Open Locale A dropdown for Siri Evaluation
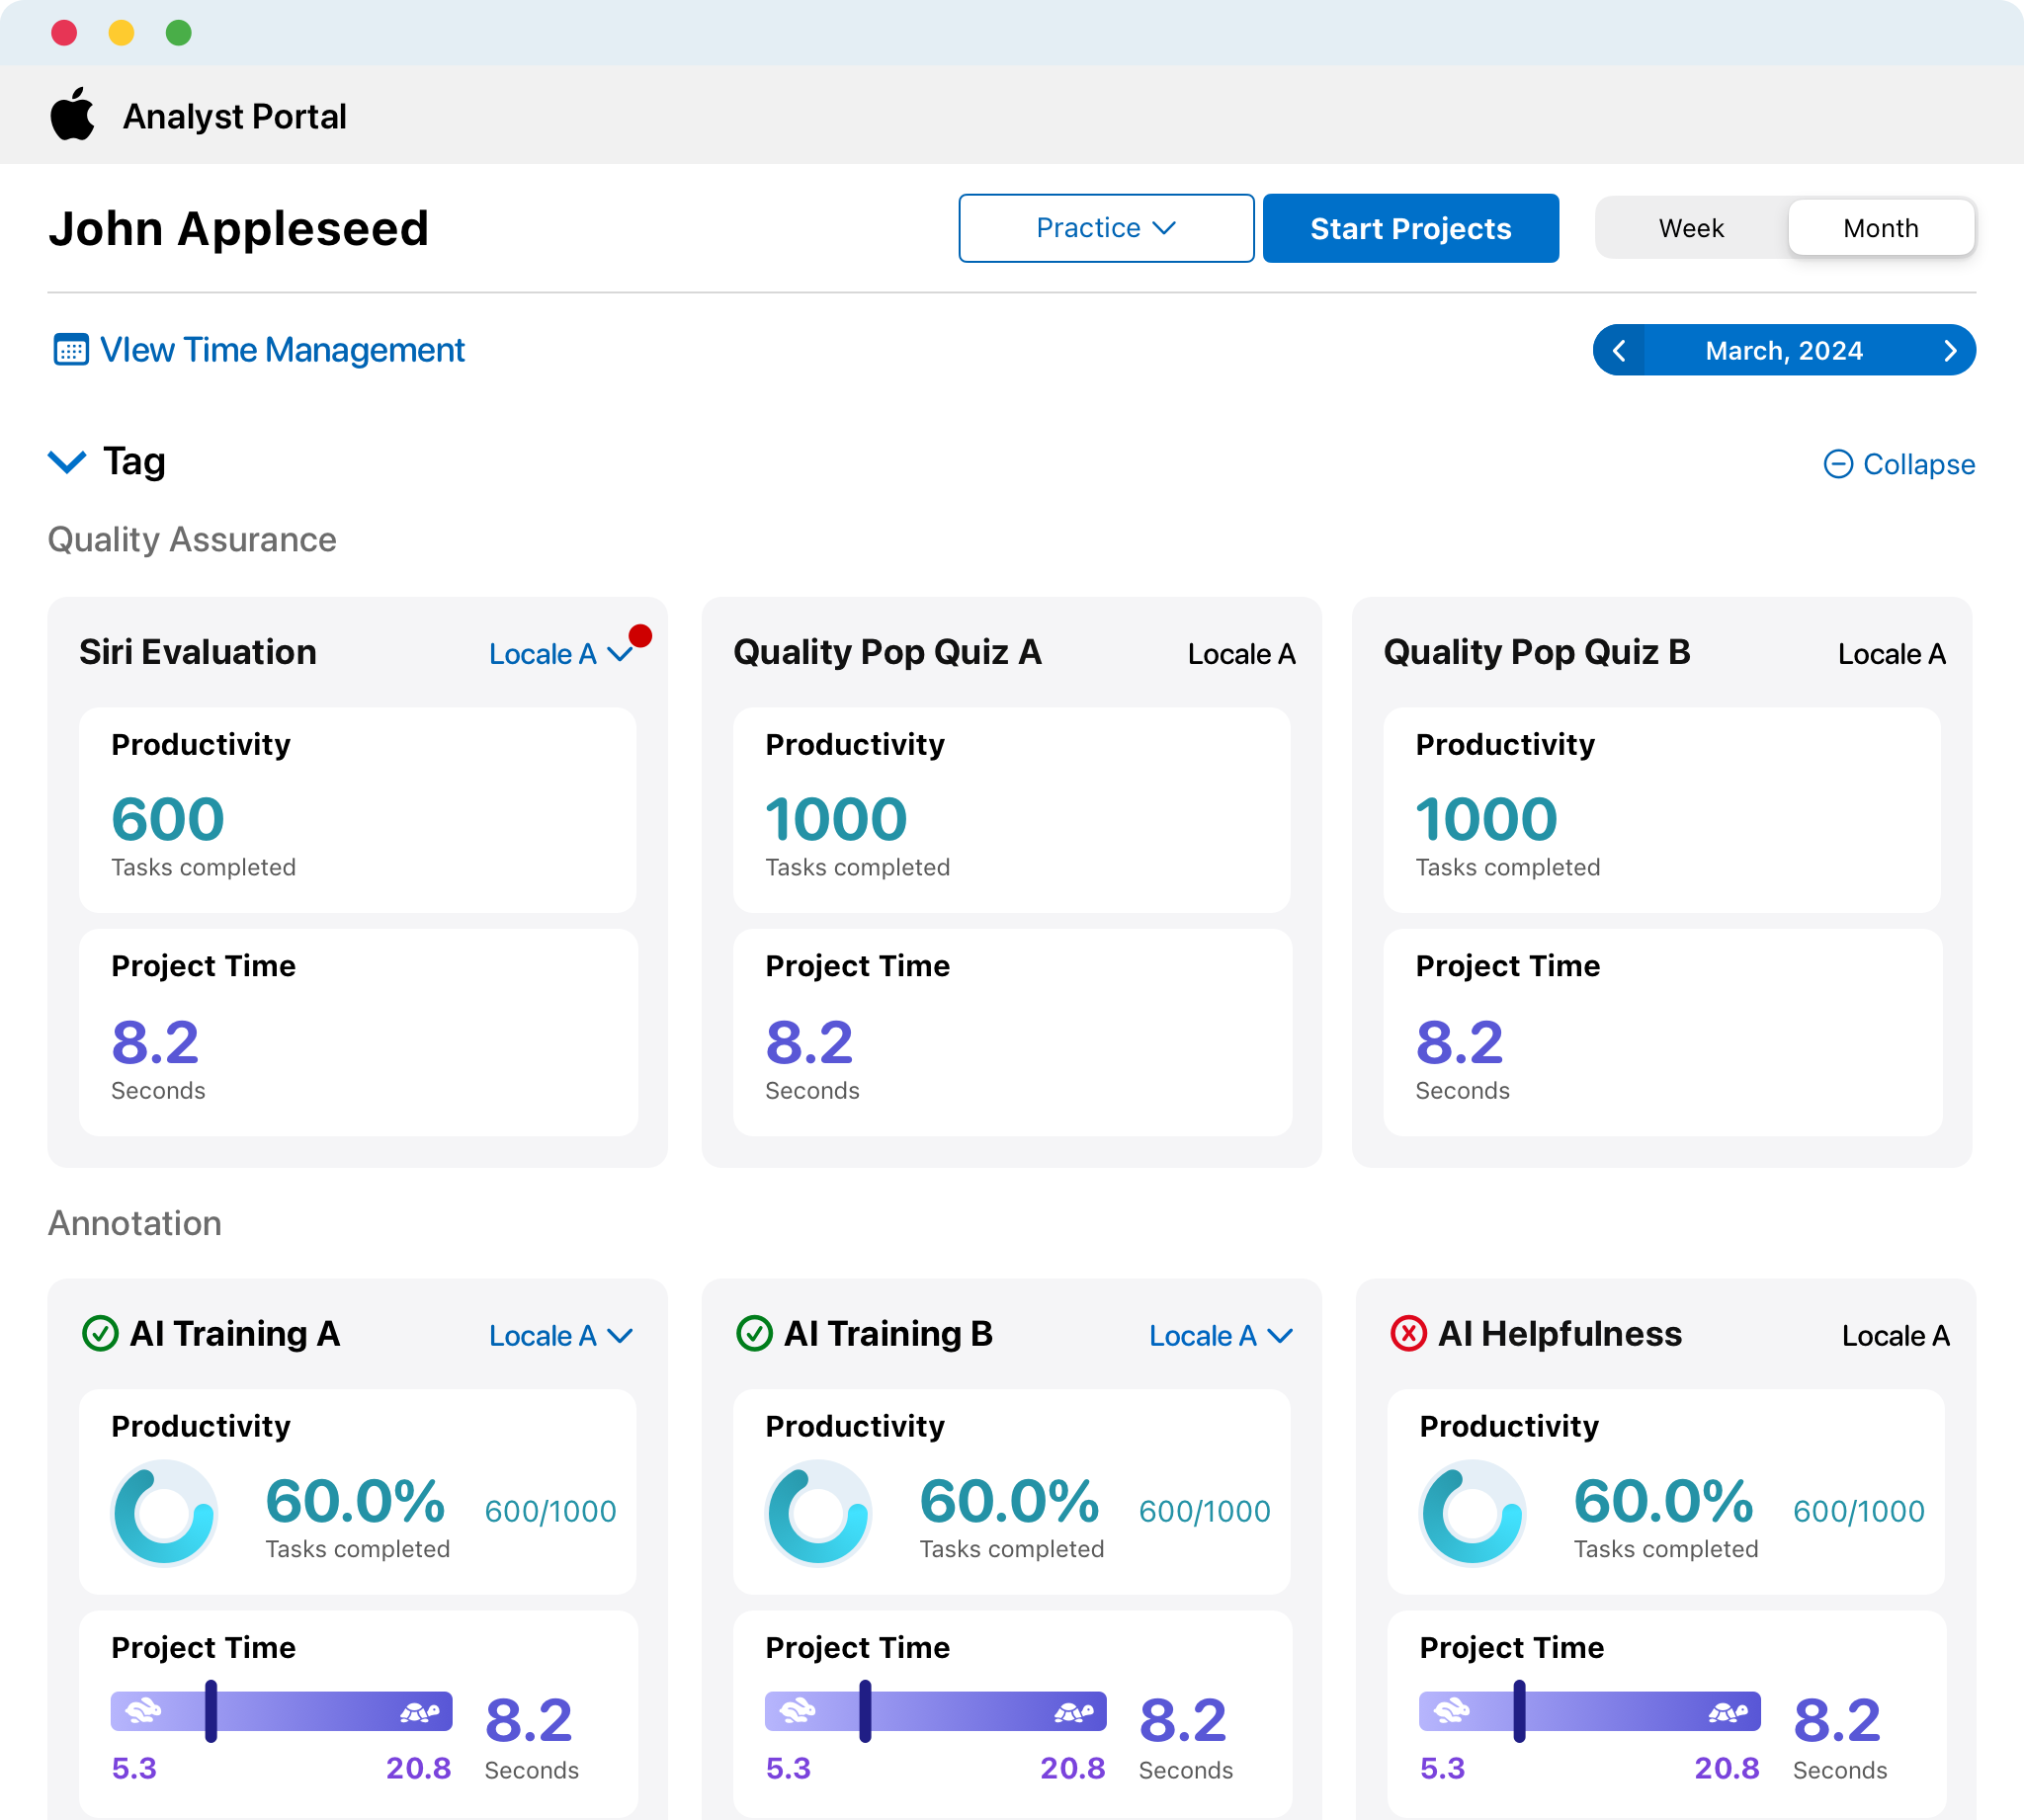The width and height of the screenshot is (2024, 1820). 561,654
